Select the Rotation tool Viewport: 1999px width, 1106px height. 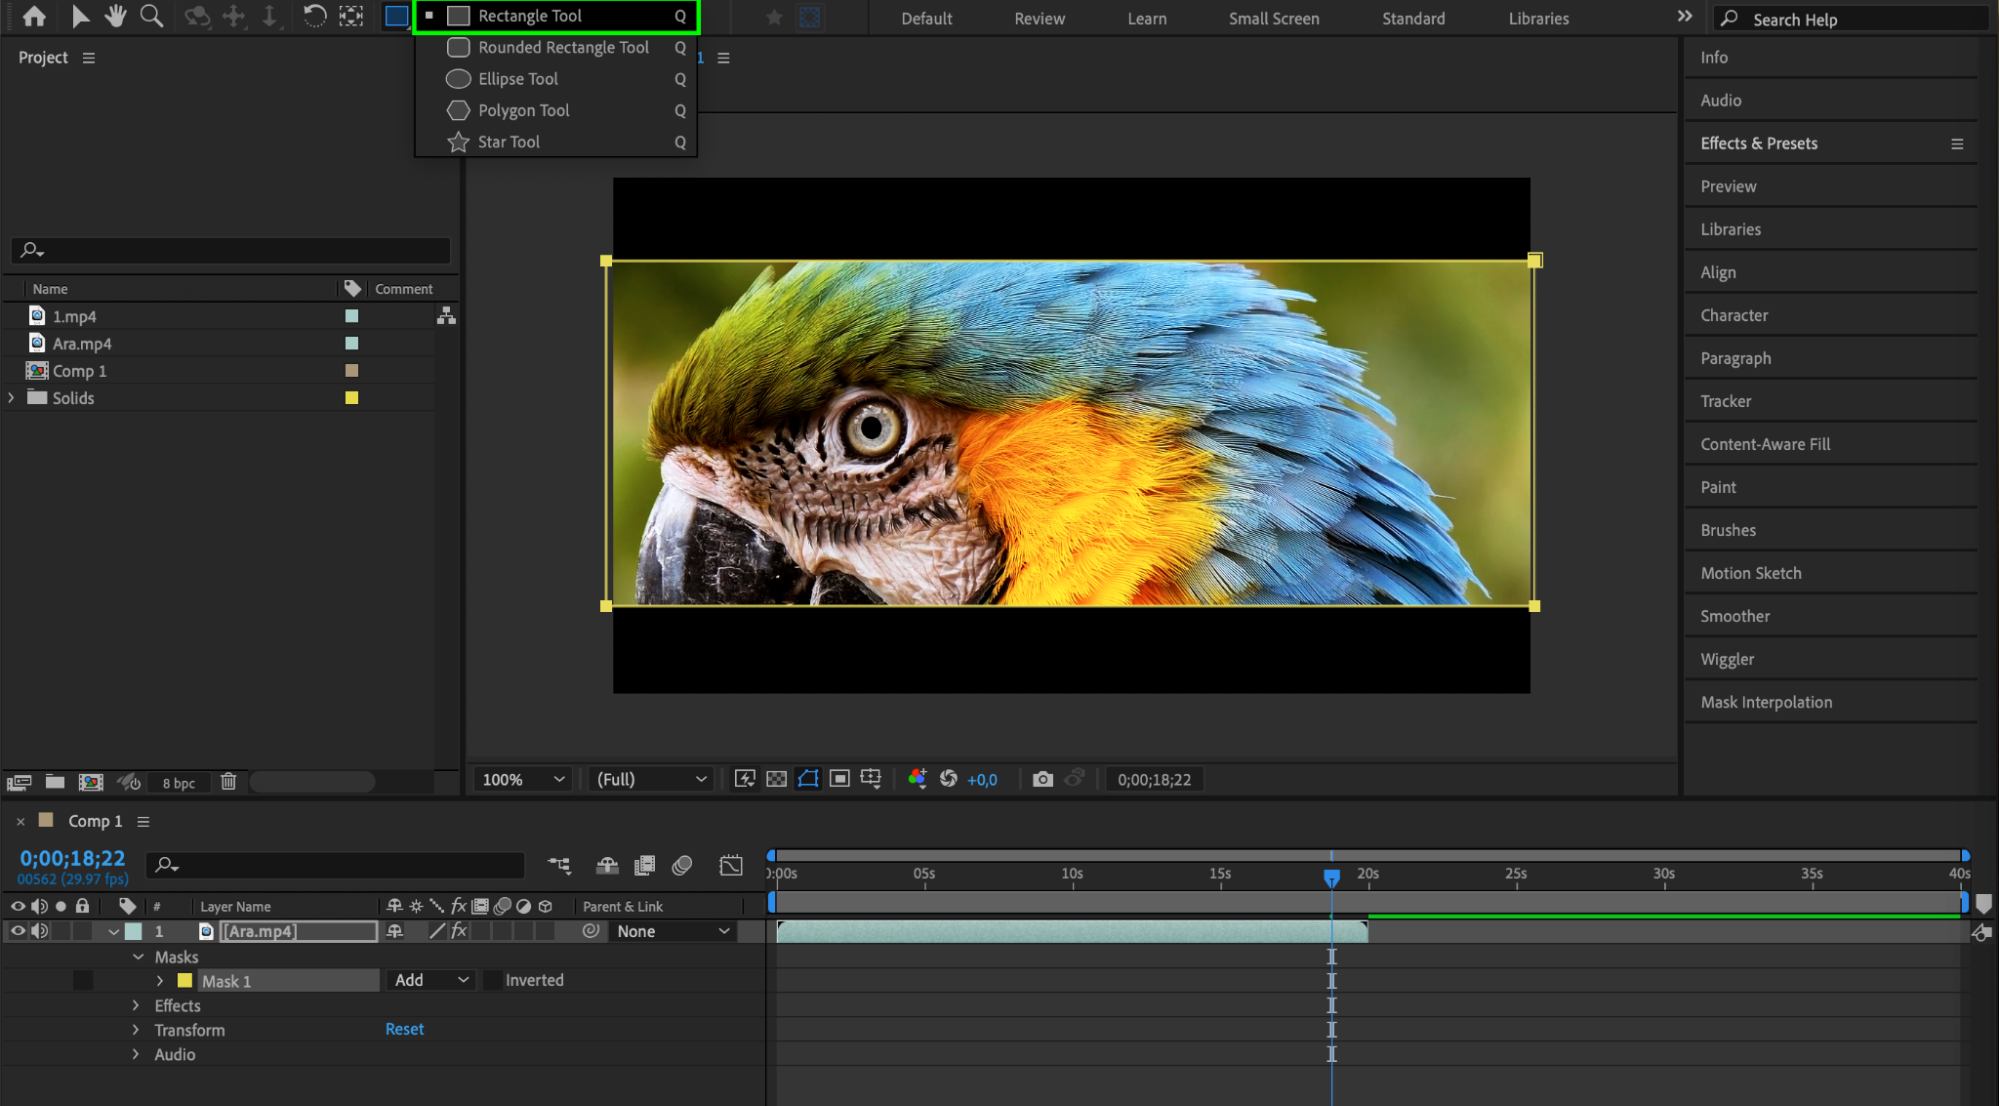tap(314, 16)
